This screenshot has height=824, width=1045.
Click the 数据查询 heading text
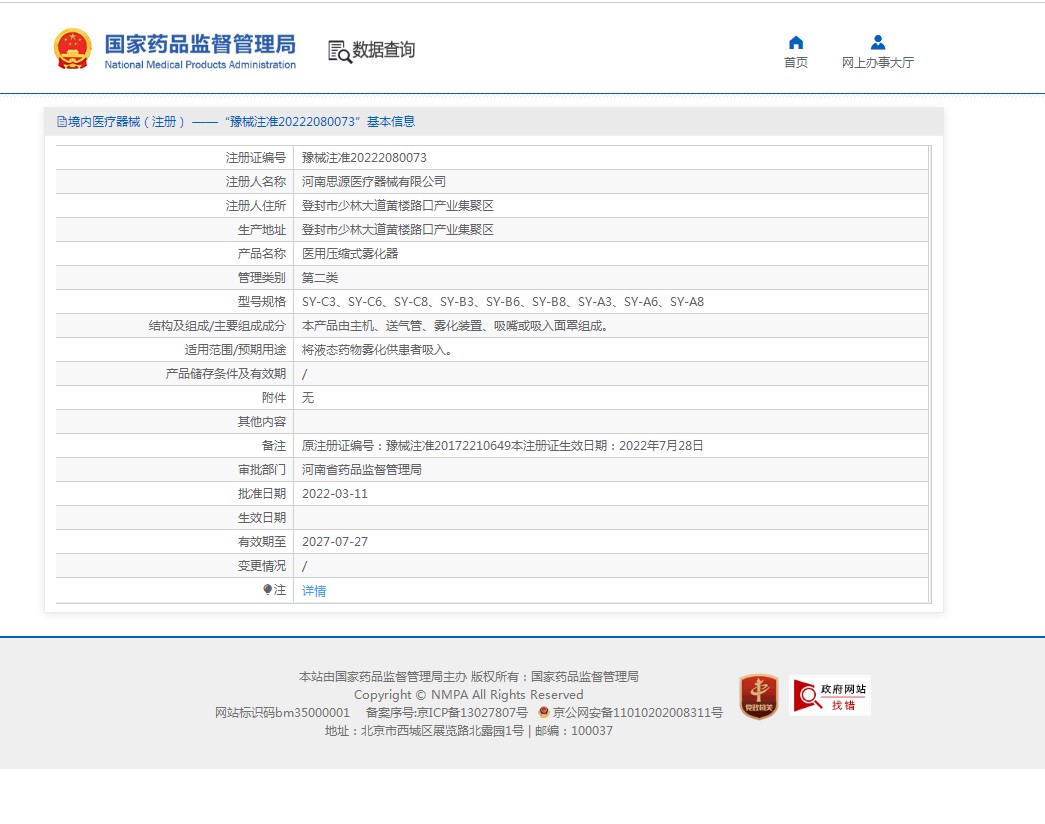pos(383,50)
